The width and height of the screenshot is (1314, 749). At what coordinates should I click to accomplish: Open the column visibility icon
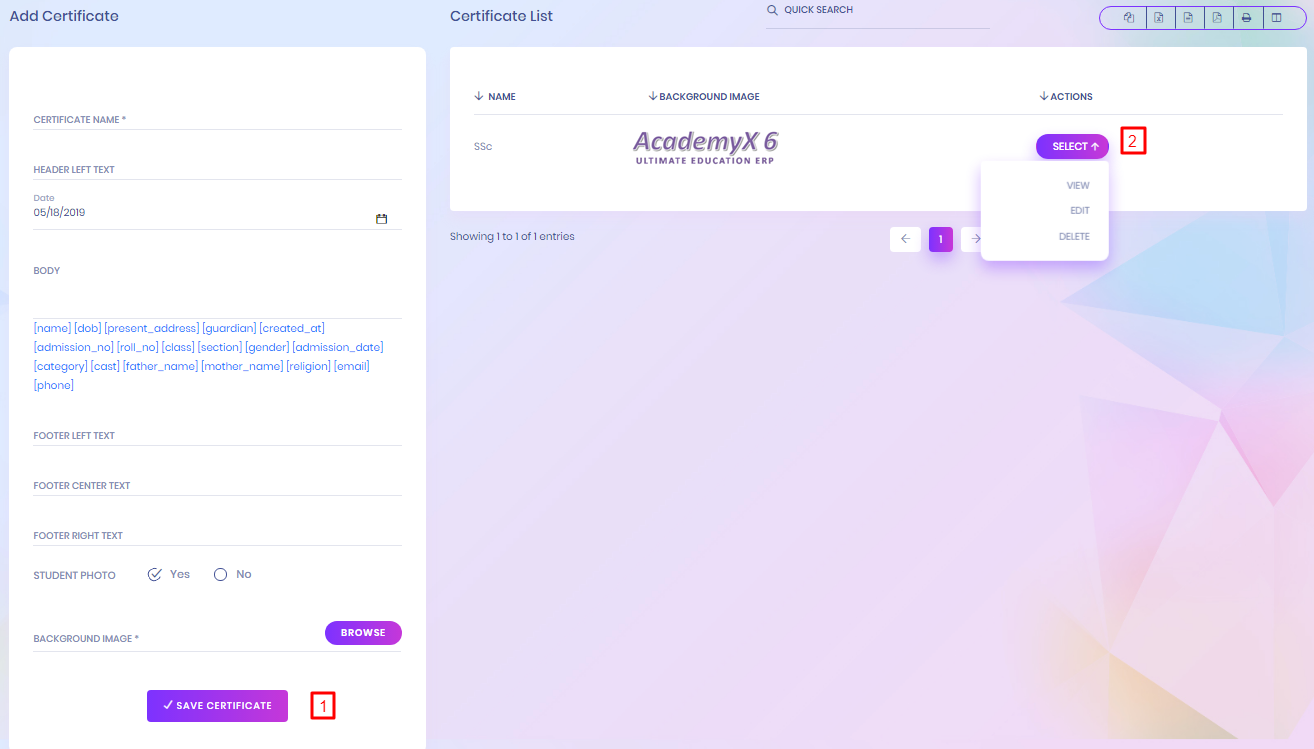[1276, 18]
